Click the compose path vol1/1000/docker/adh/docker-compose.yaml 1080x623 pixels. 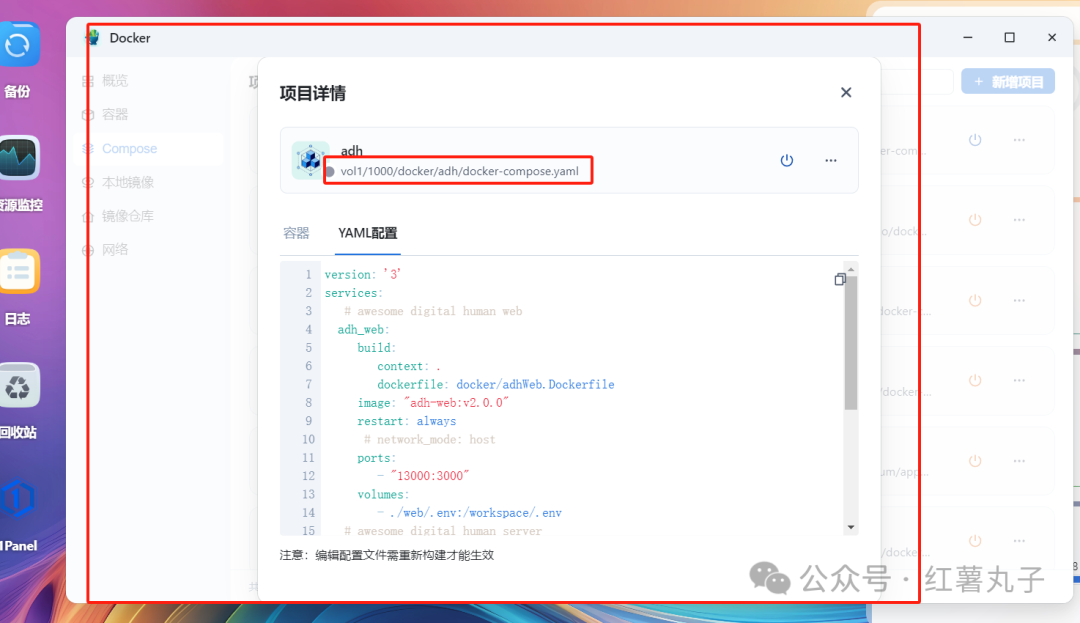(459, 171)
